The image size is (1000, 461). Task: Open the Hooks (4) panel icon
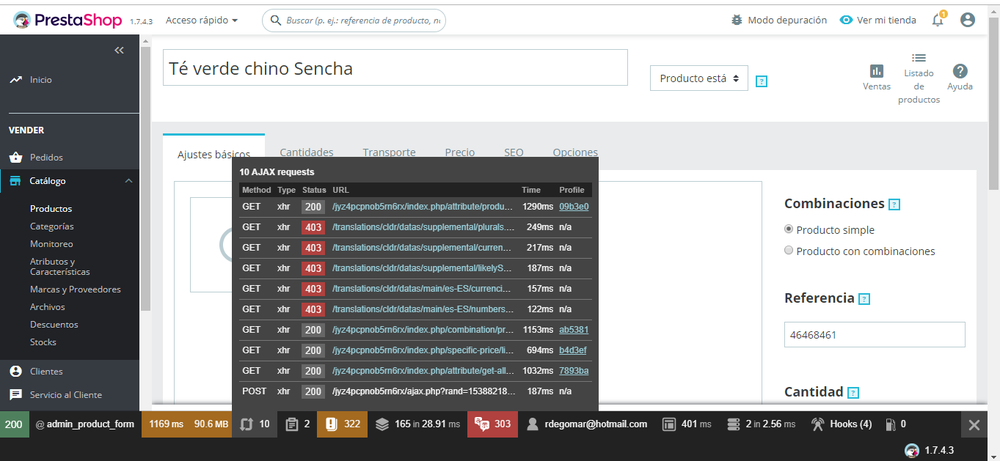click(x=841, y=424)
